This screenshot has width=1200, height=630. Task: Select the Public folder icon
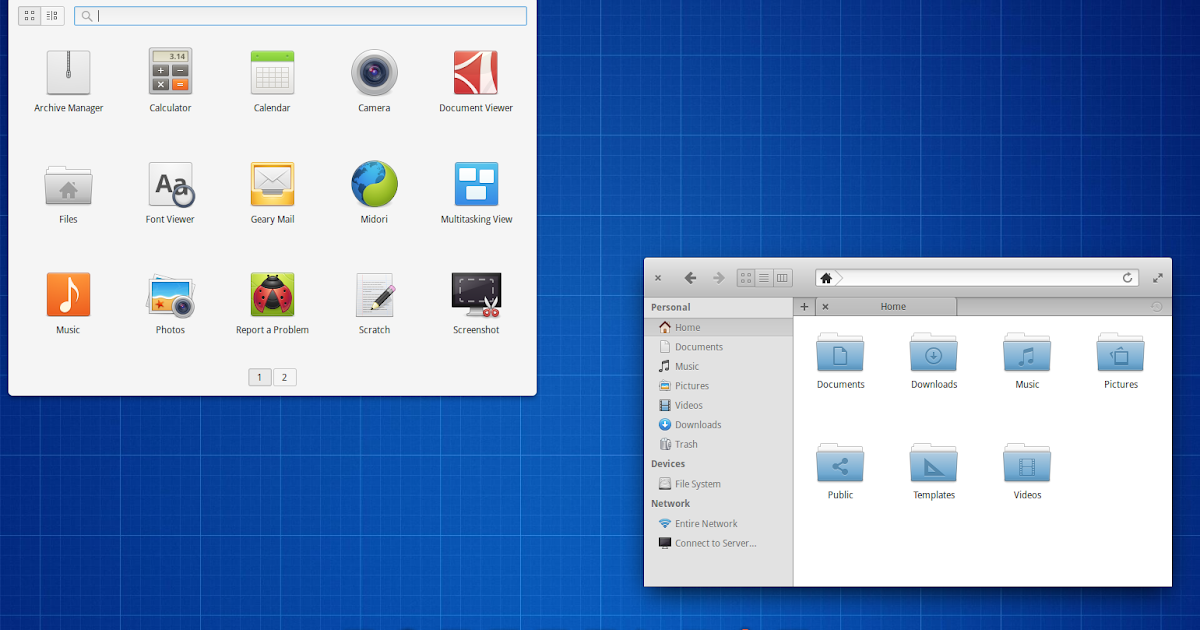point(840,463)
